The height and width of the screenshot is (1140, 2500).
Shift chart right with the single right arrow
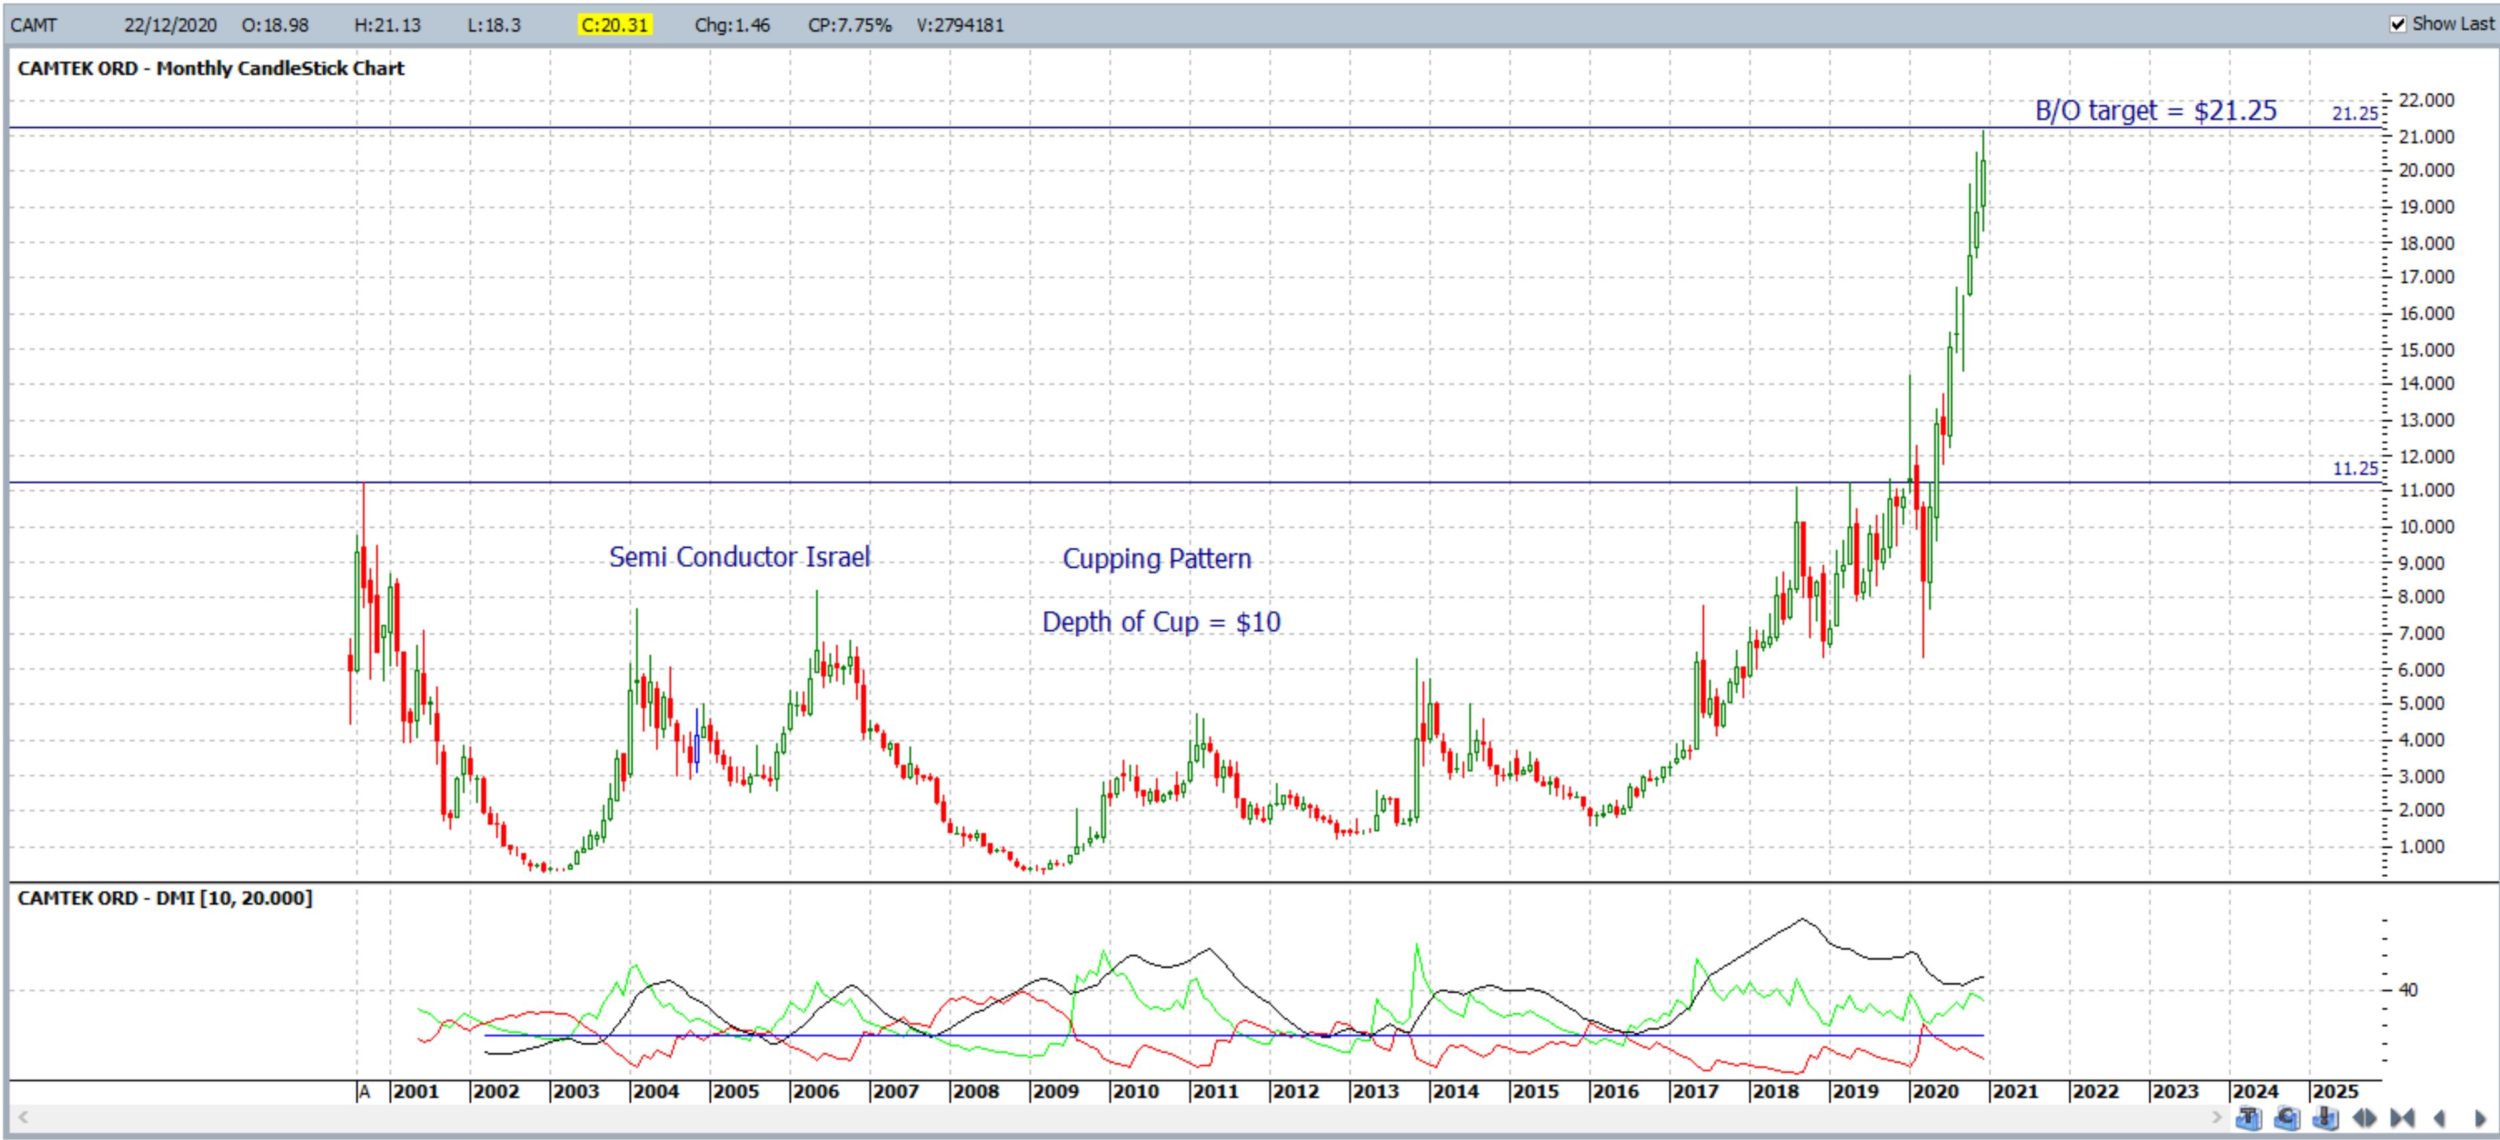pos(2480,1118)
